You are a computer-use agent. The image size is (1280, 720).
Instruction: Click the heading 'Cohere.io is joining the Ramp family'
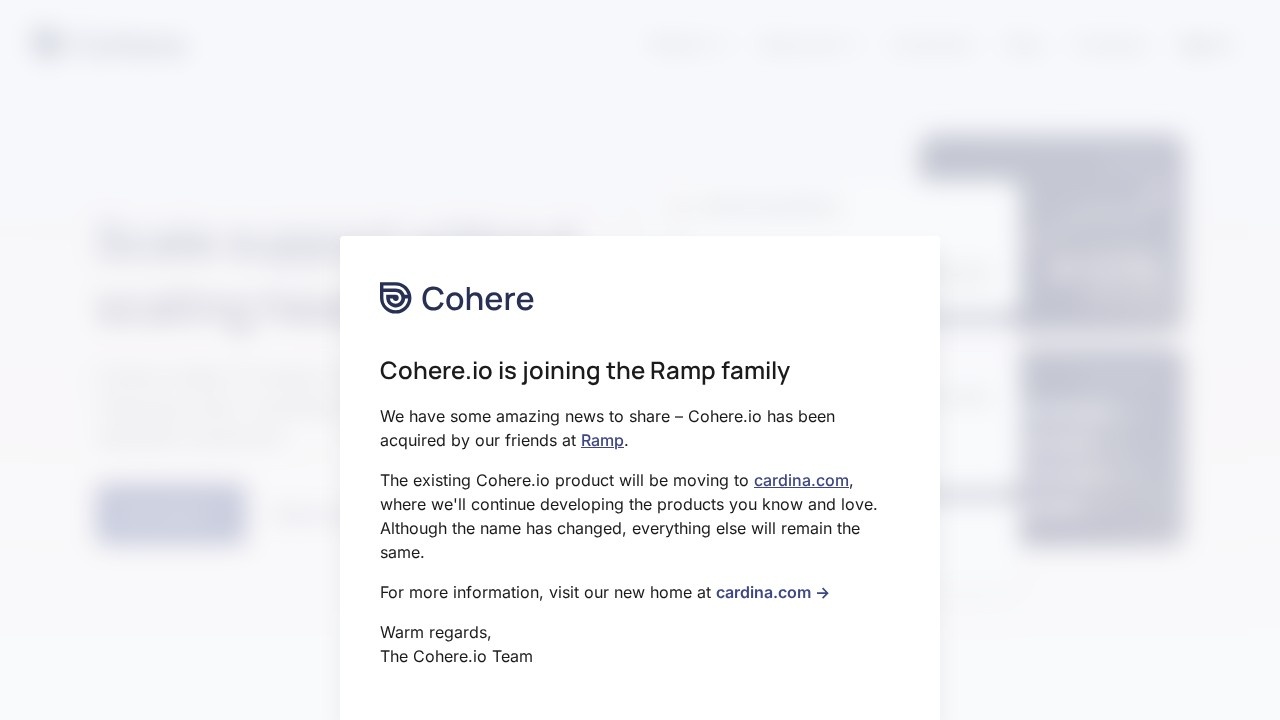click(585, 370)
